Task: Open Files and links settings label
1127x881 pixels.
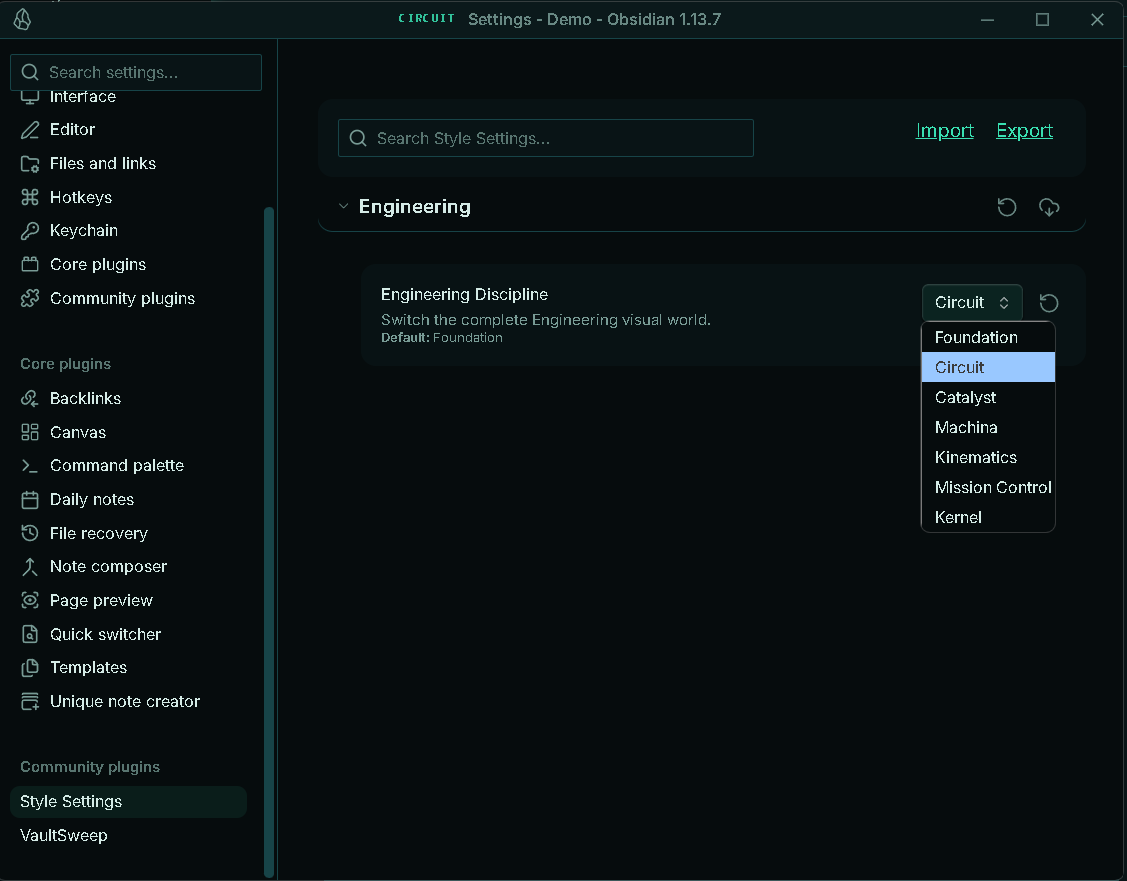Action: coord(103,164)
